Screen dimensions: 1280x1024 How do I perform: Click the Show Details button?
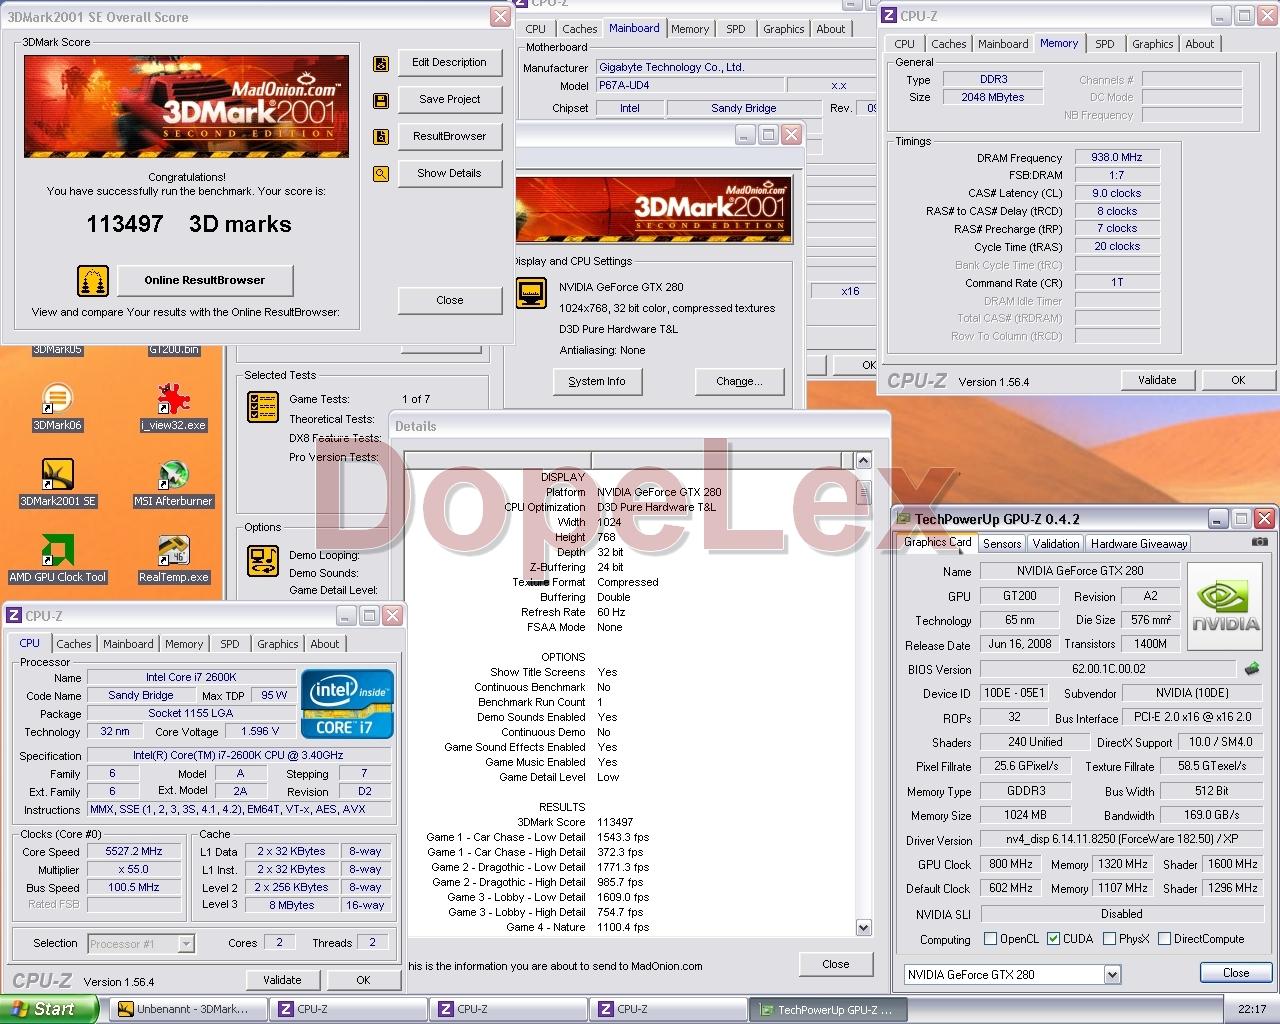pyautogui.click(x=449, y=173)
